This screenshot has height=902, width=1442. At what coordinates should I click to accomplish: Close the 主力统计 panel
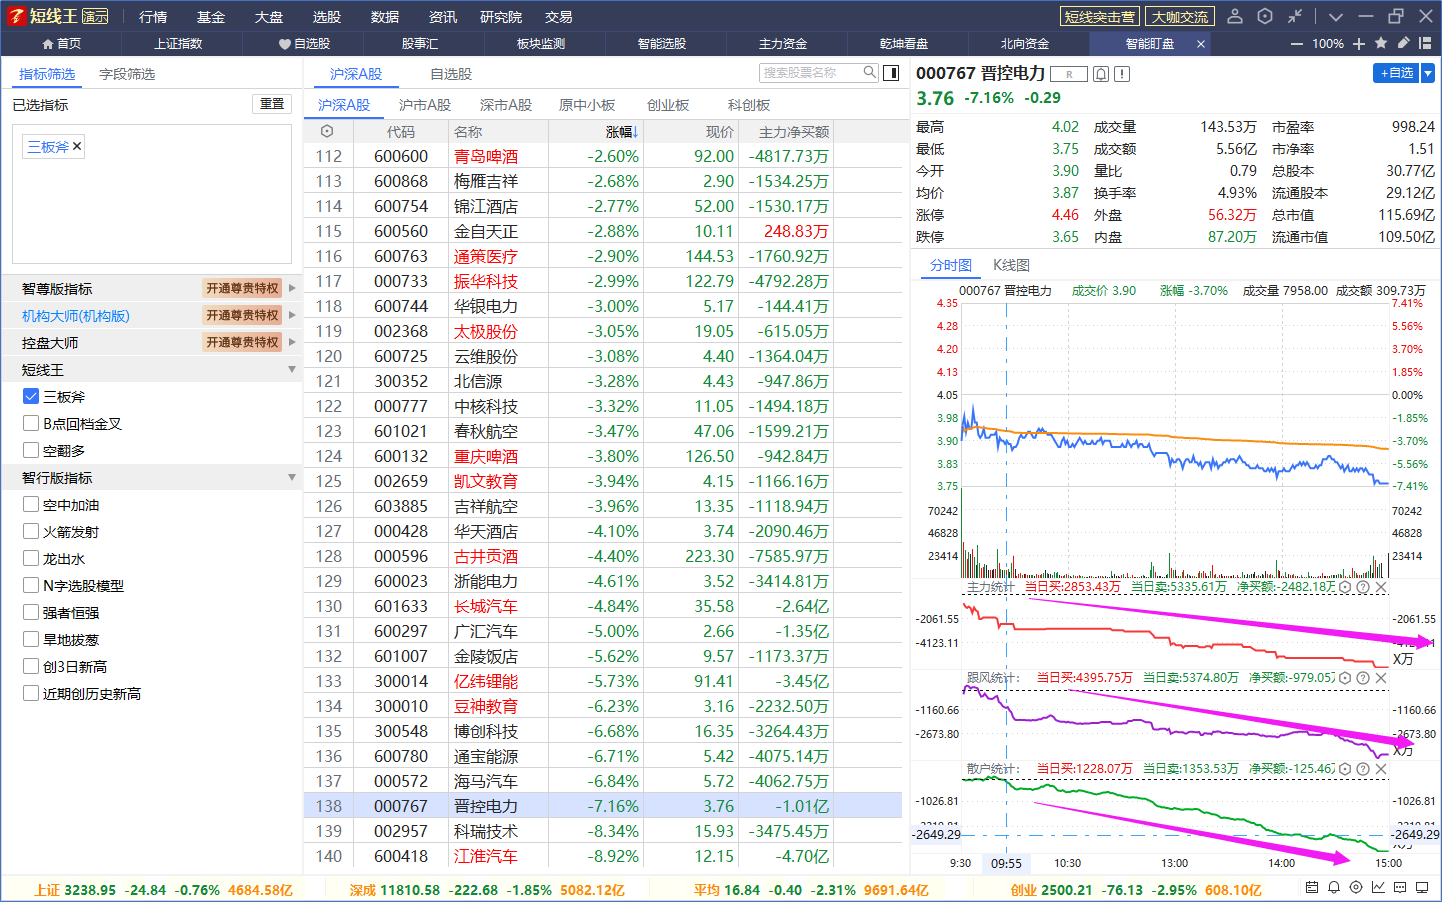1381,587
